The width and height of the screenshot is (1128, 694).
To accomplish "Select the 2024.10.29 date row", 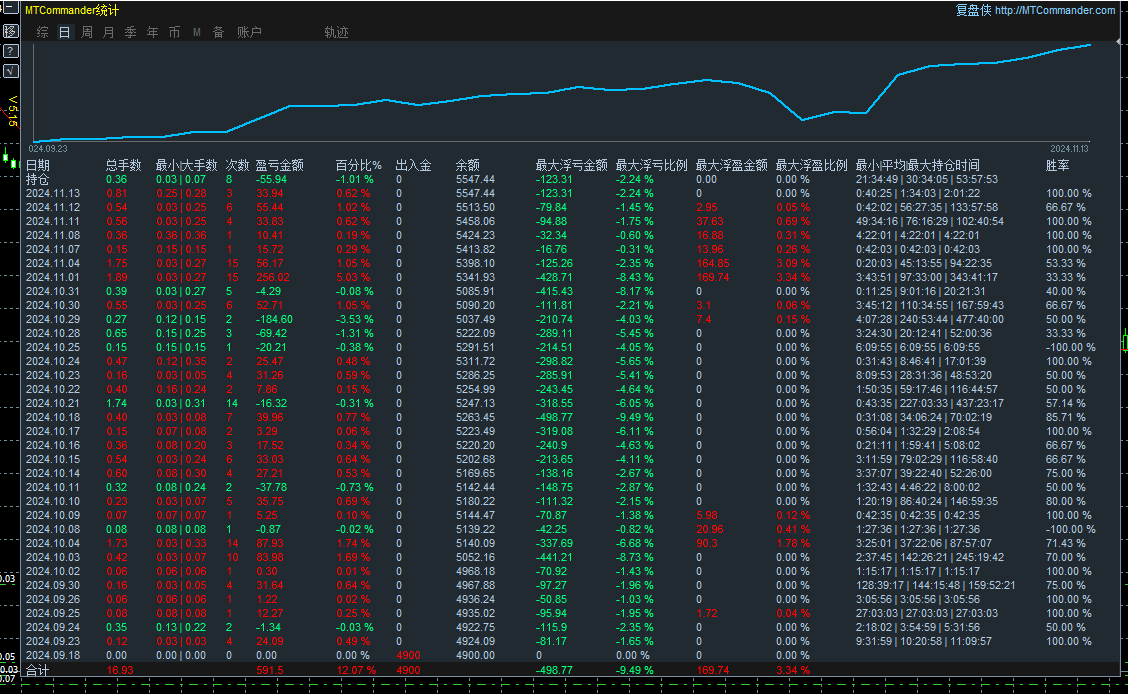I will tap(53, 319).
